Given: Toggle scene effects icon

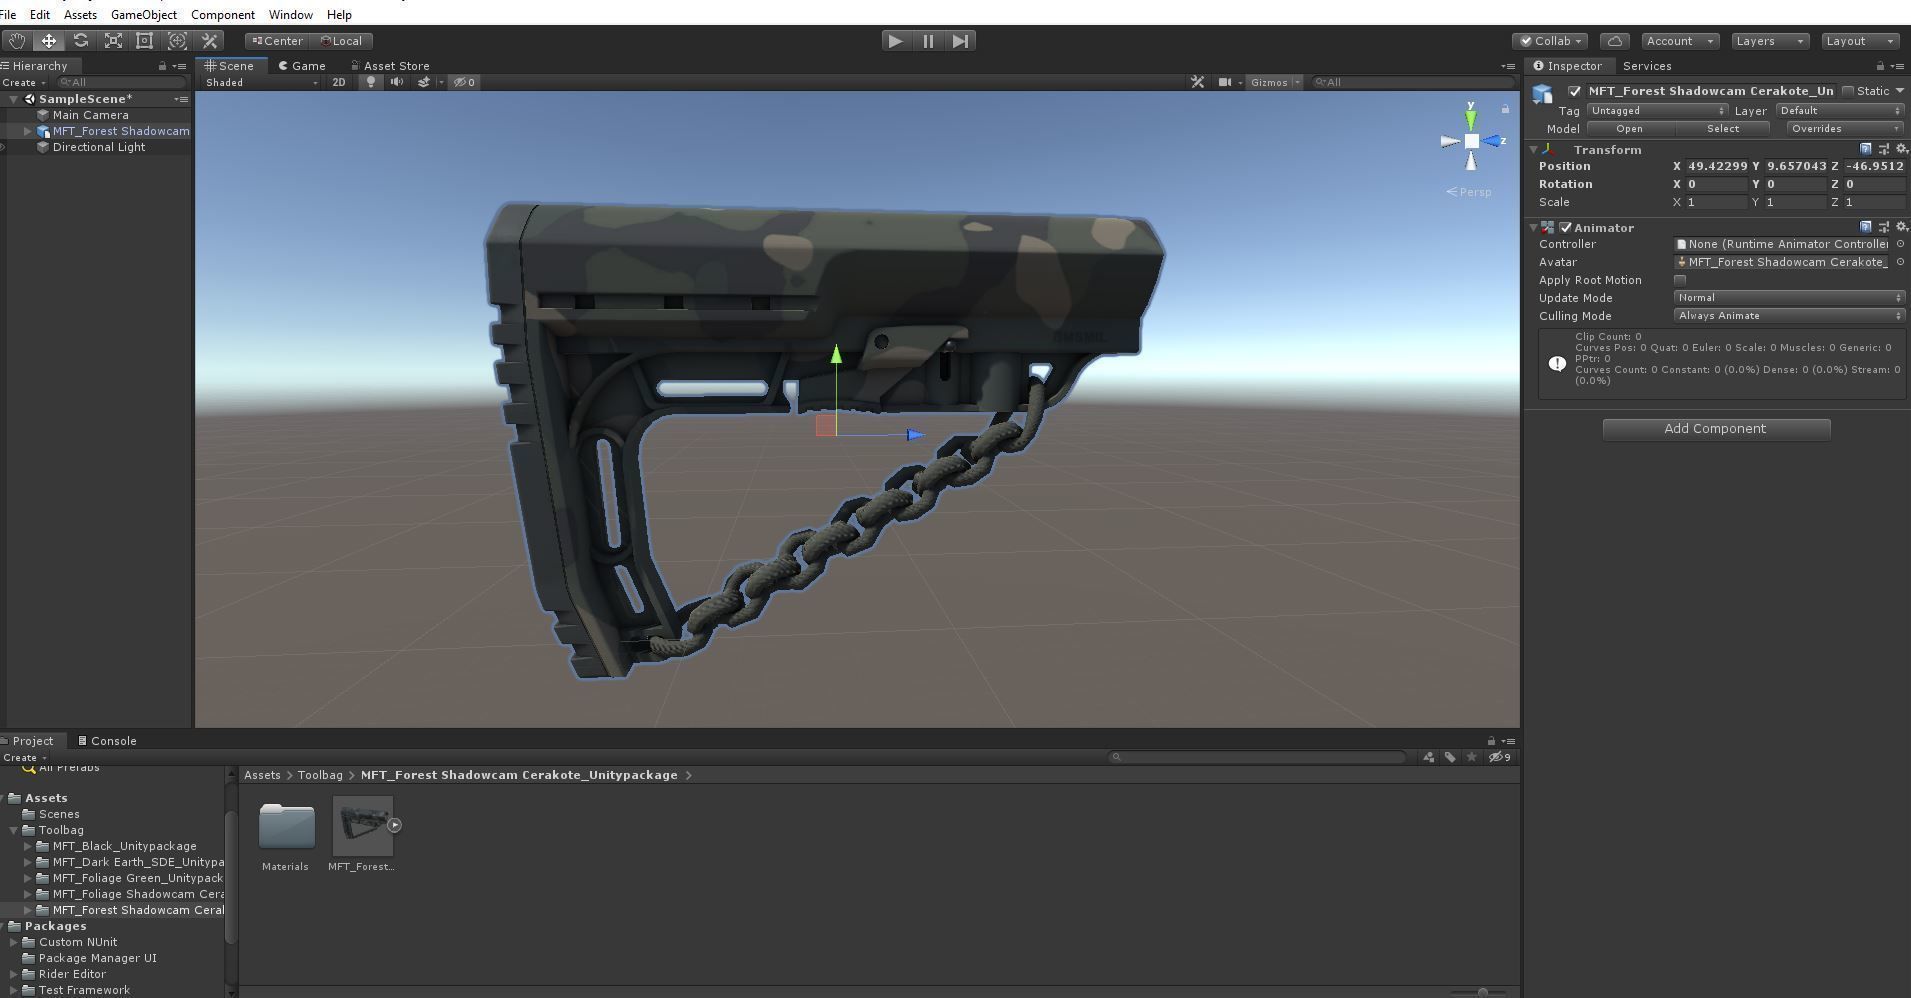Looking at the screenshot, I should (423, 82).
